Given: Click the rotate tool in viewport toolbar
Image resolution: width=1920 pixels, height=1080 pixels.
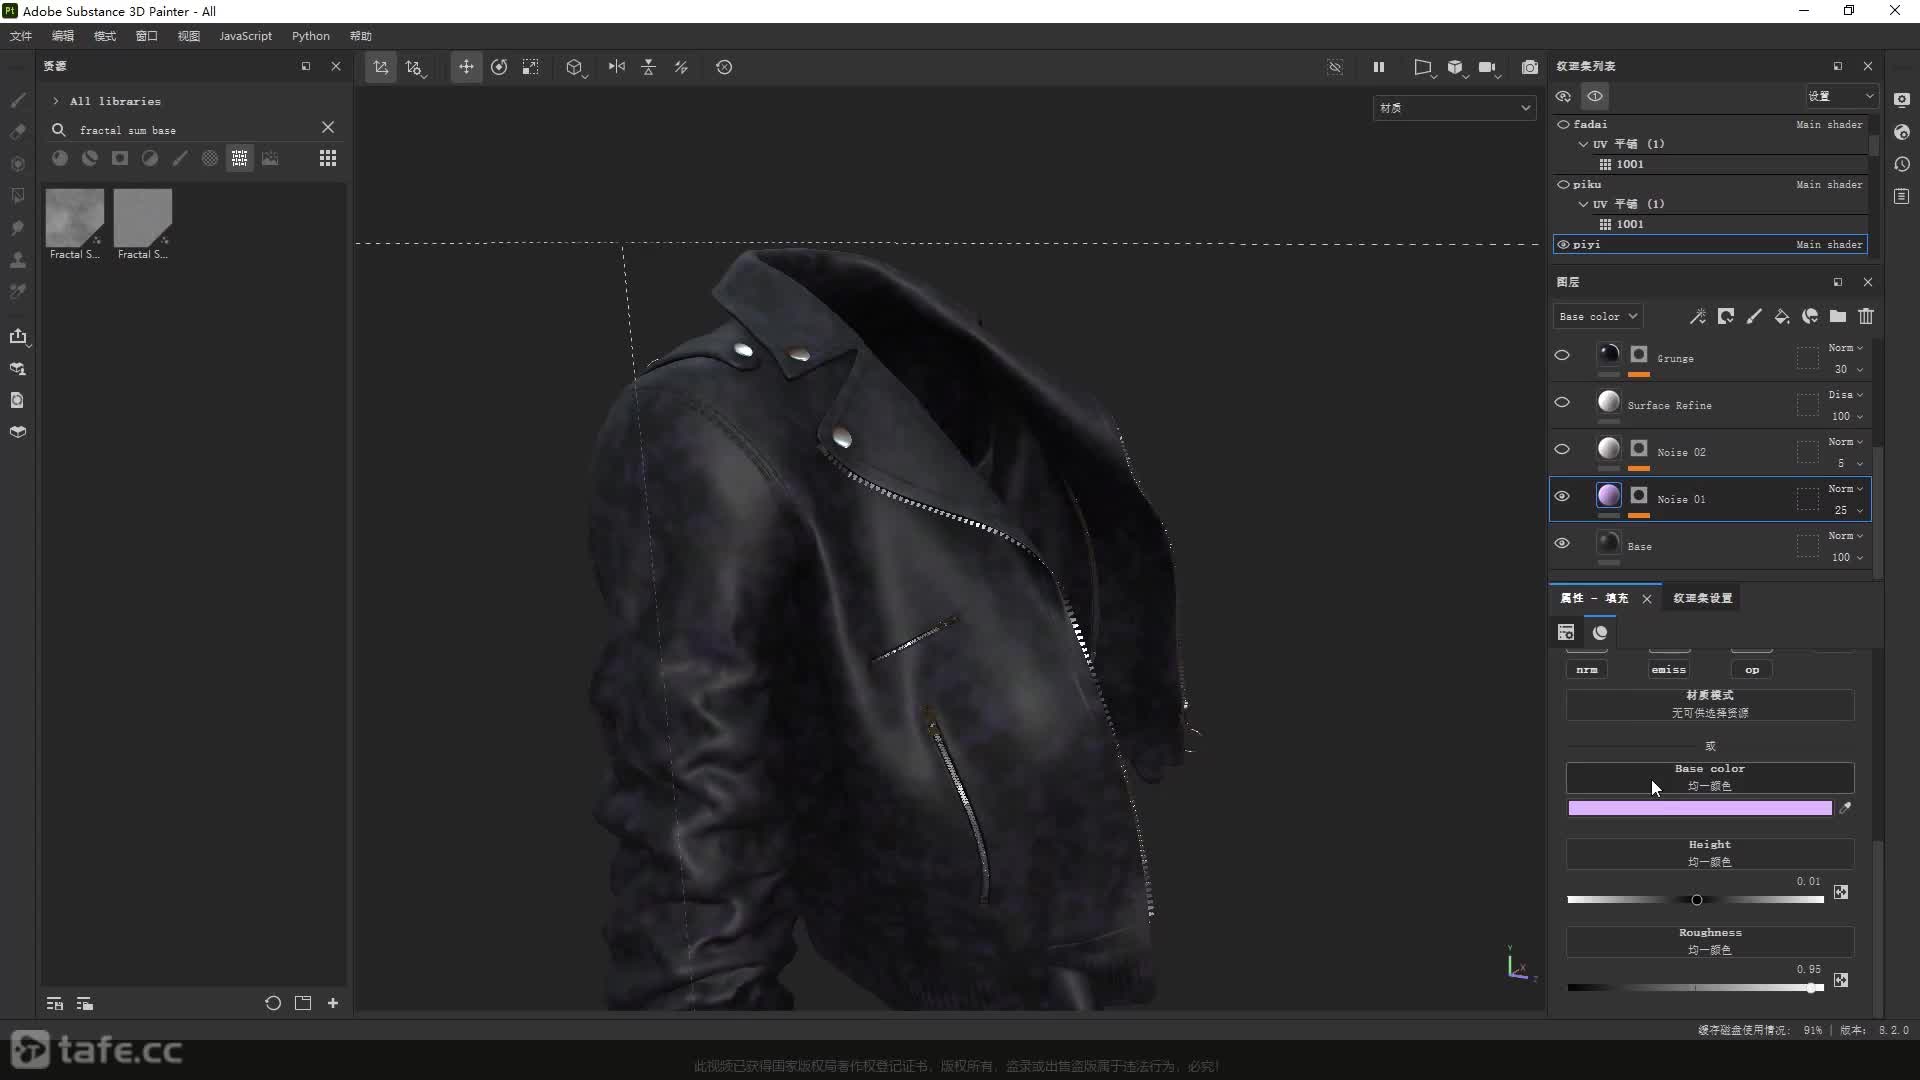Looking at the screenshot, I should [499, 67].
